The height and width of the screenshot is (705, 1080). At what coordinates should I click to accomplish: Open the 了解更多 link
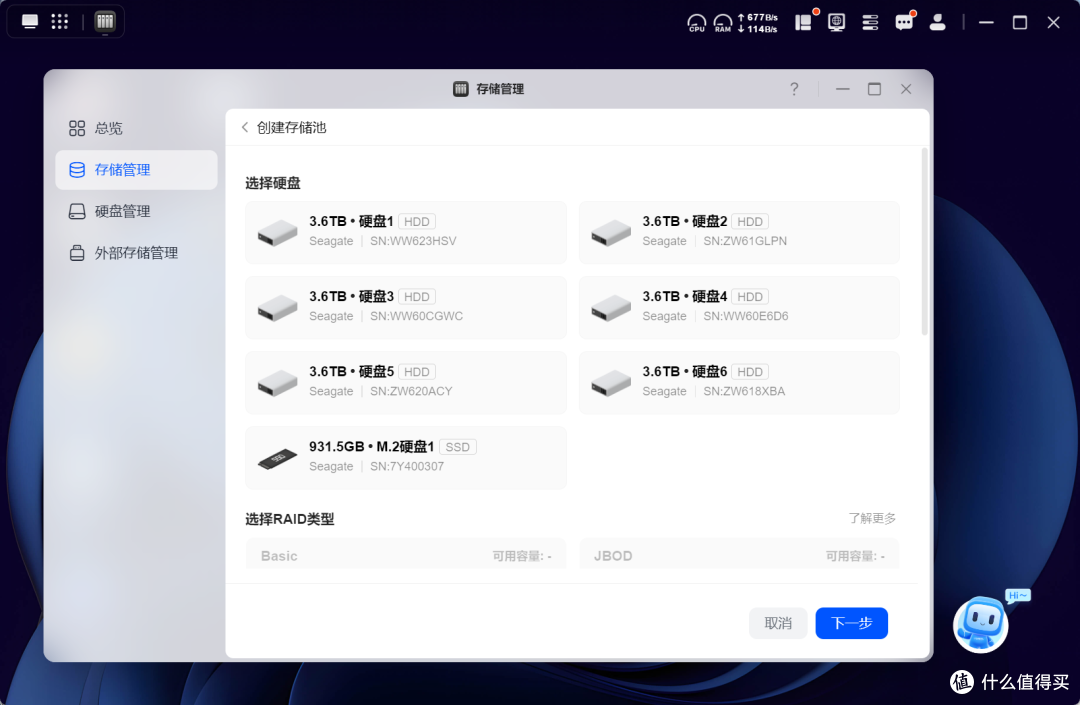pyautogui.click(x=872, y=518)
